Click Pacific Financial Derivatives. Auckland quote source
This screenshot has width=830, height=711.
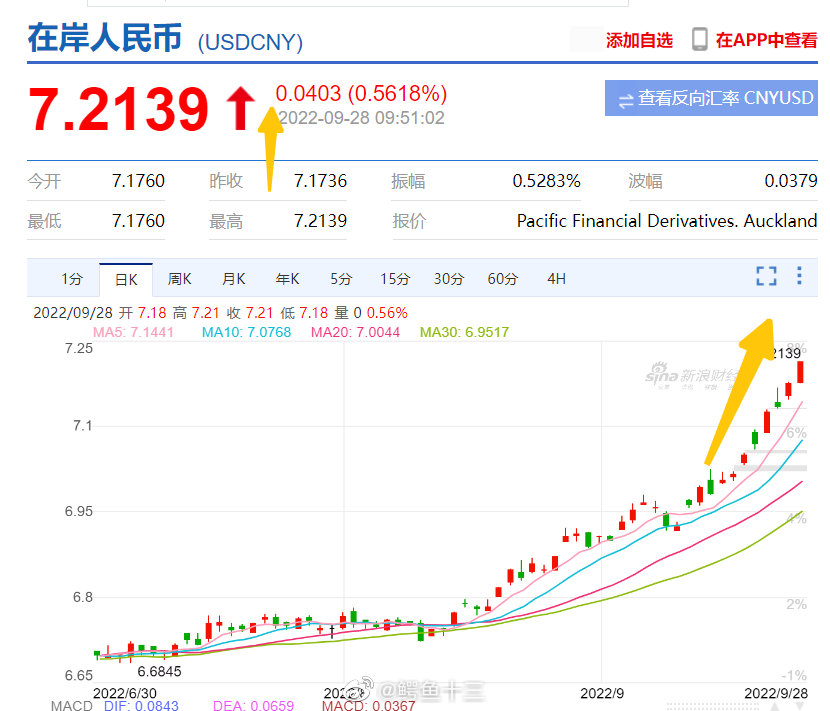click(667, 221)
